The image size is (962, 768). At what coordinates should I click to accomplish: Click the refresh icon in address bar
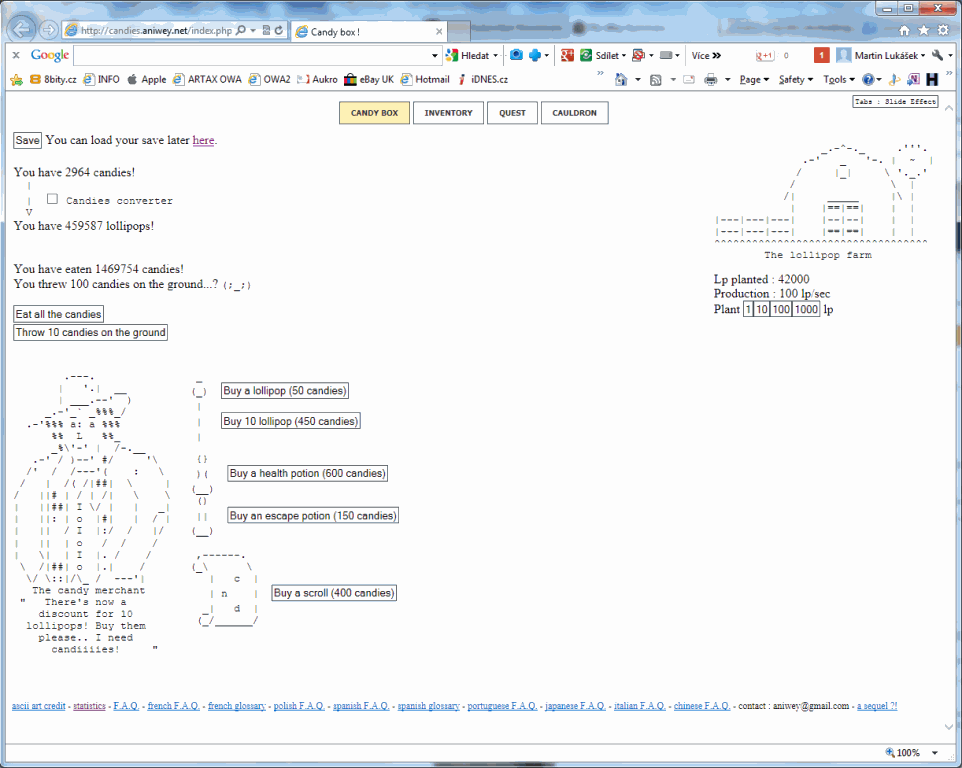[278, 31]
